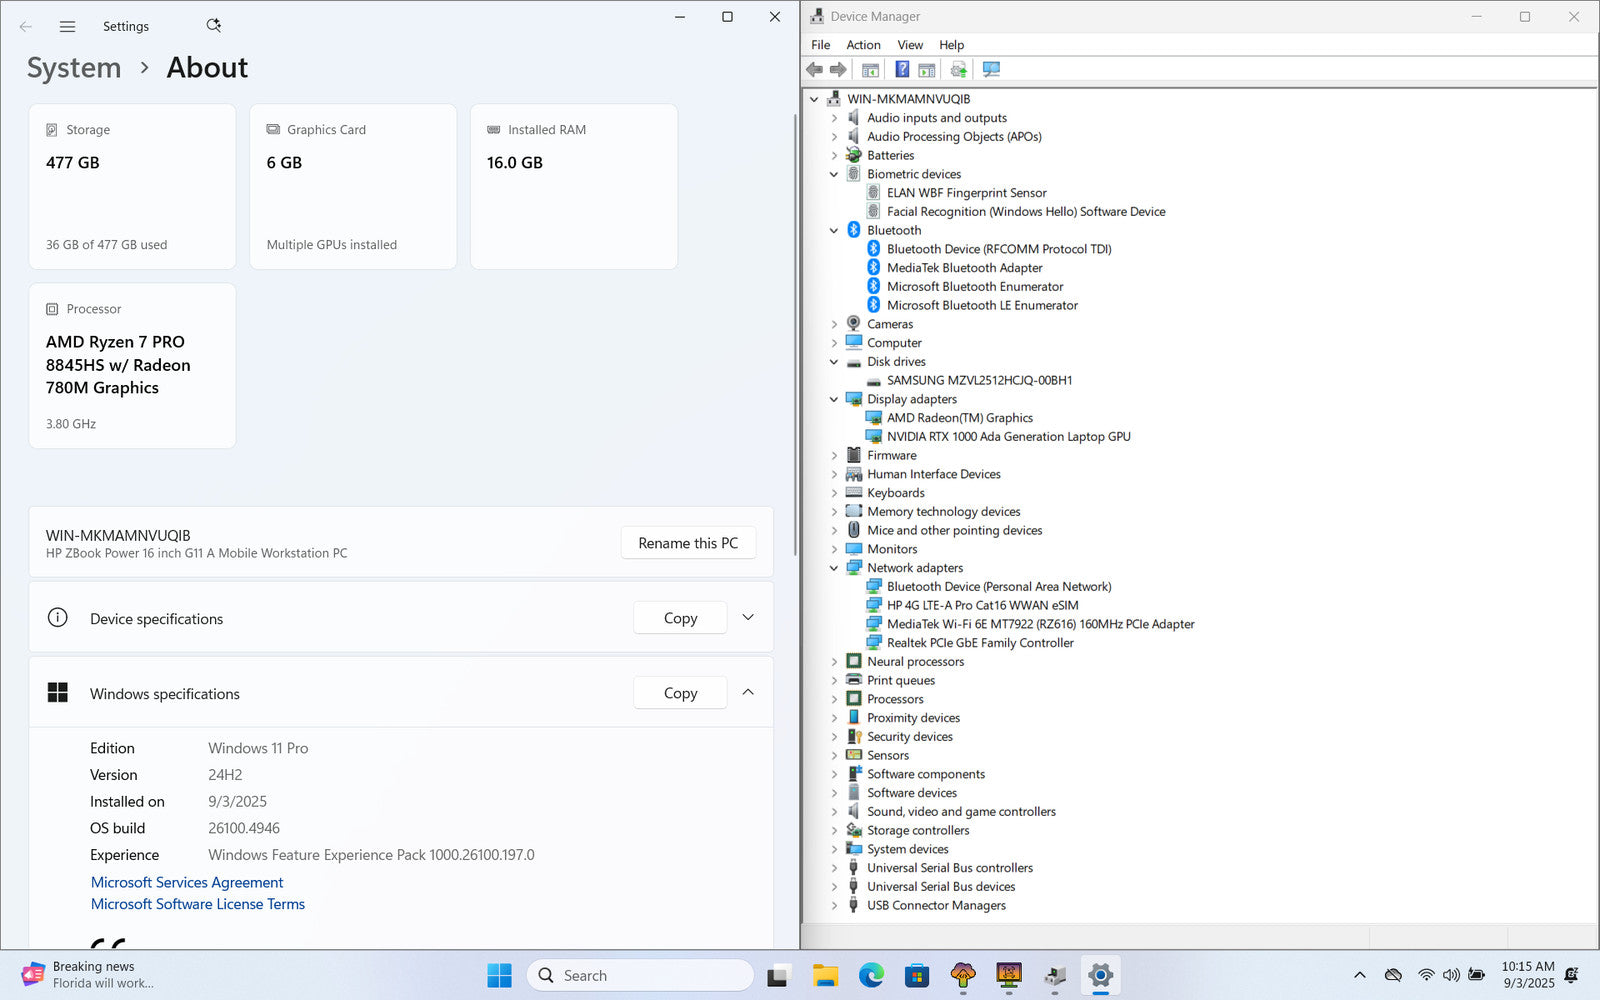1600x1000 pixels.
Task: Open the View menu in Device Manager
Action: pos(910,45)
